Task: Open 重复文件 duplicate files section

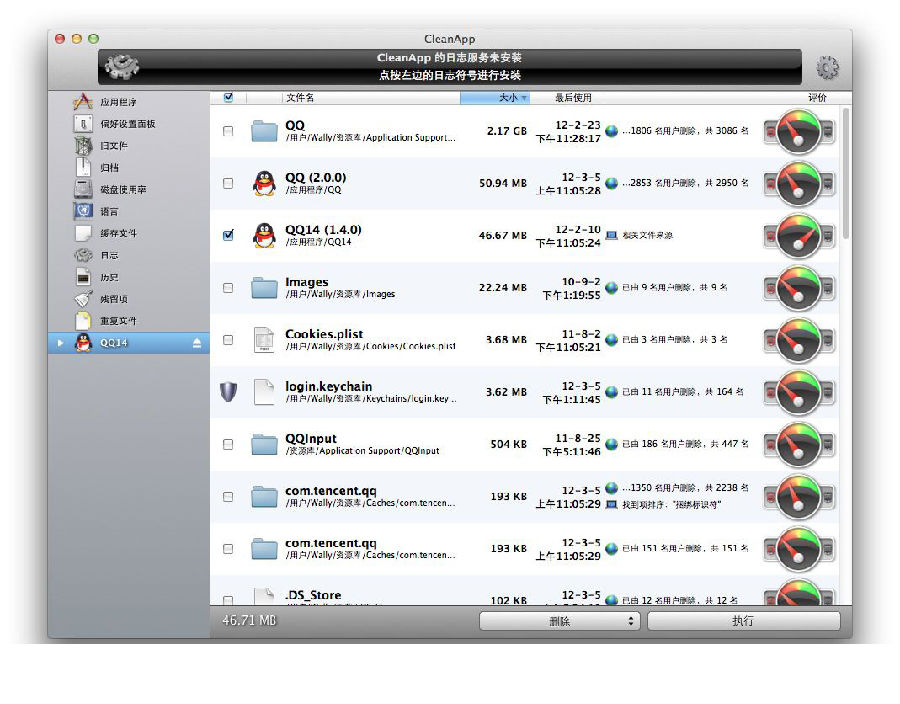Action: (118, 321)
